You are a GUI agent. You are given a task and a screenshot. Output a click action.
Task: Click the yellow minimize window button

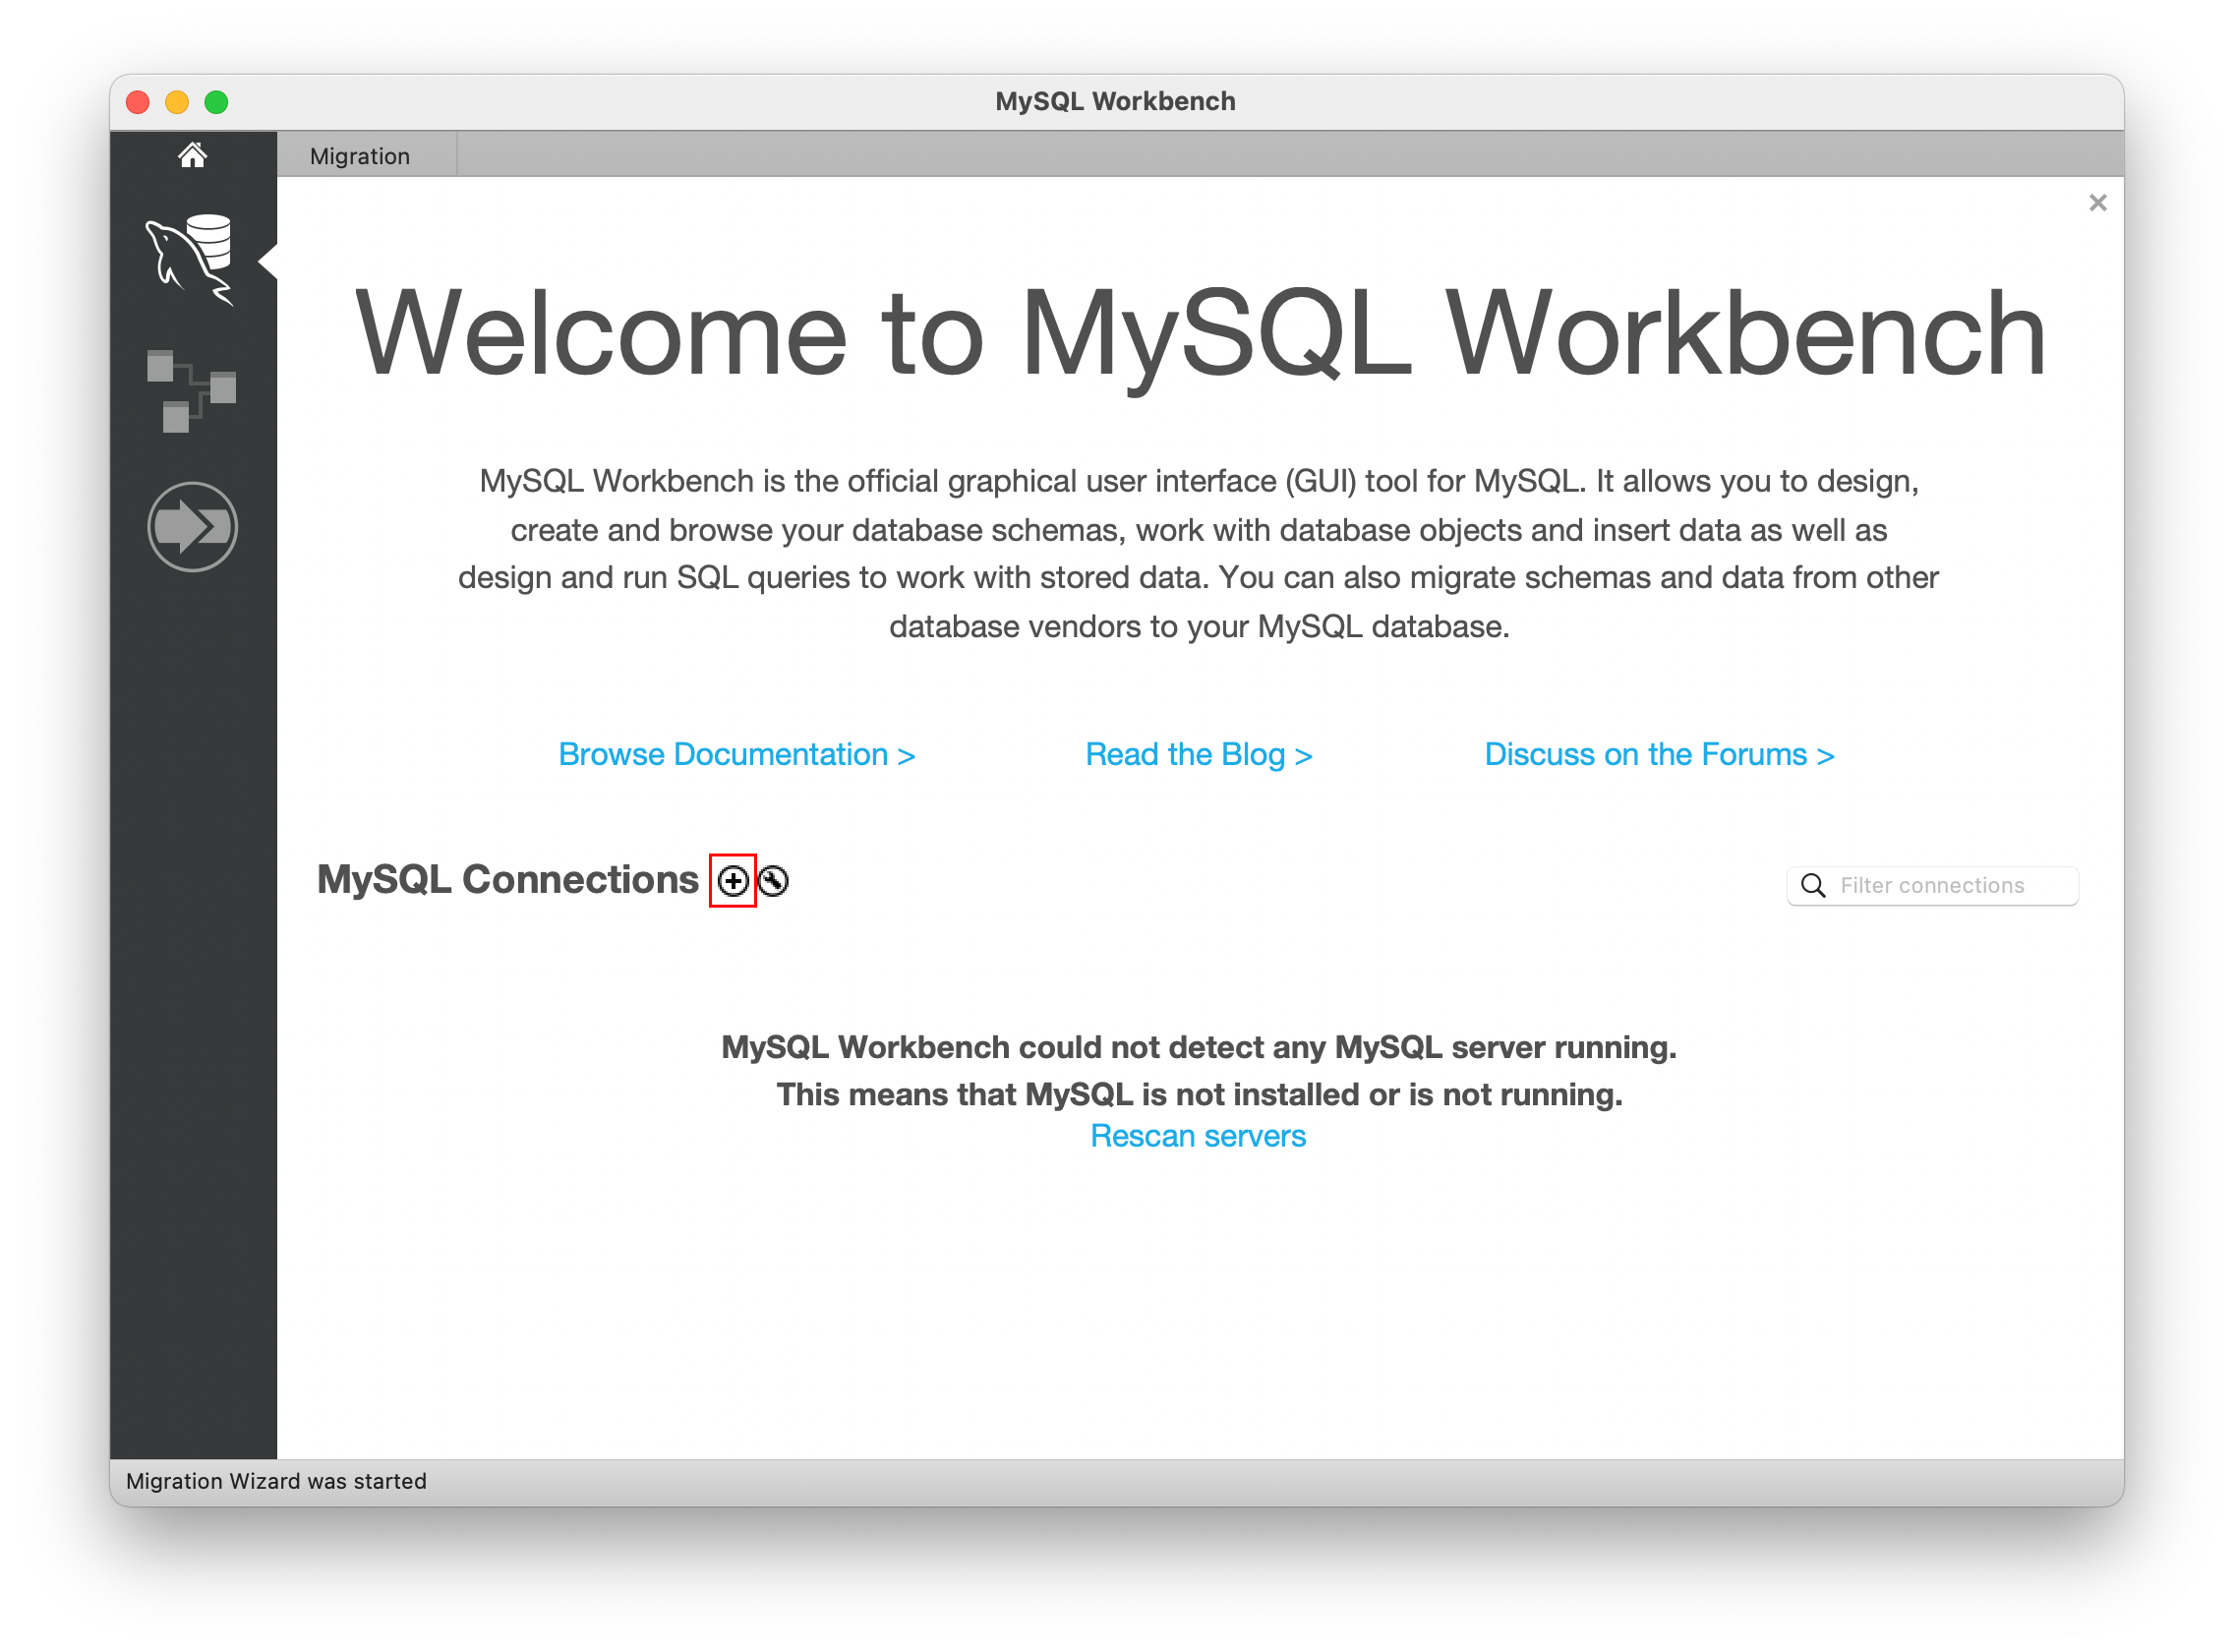point(177,102)
